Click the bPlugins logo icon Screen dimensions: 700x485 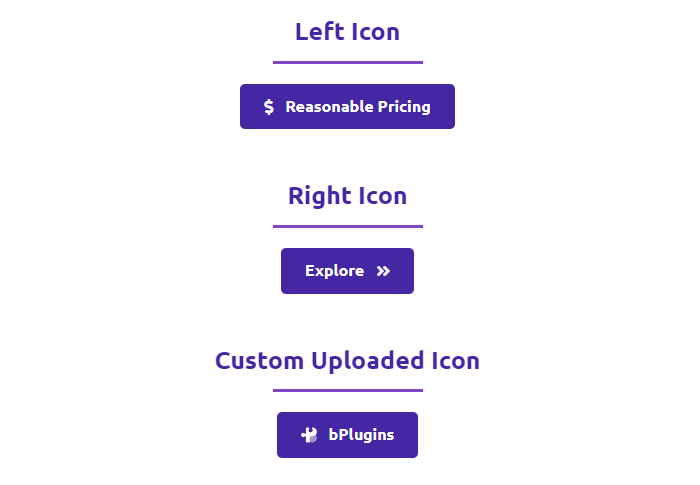tap(309, 435)
